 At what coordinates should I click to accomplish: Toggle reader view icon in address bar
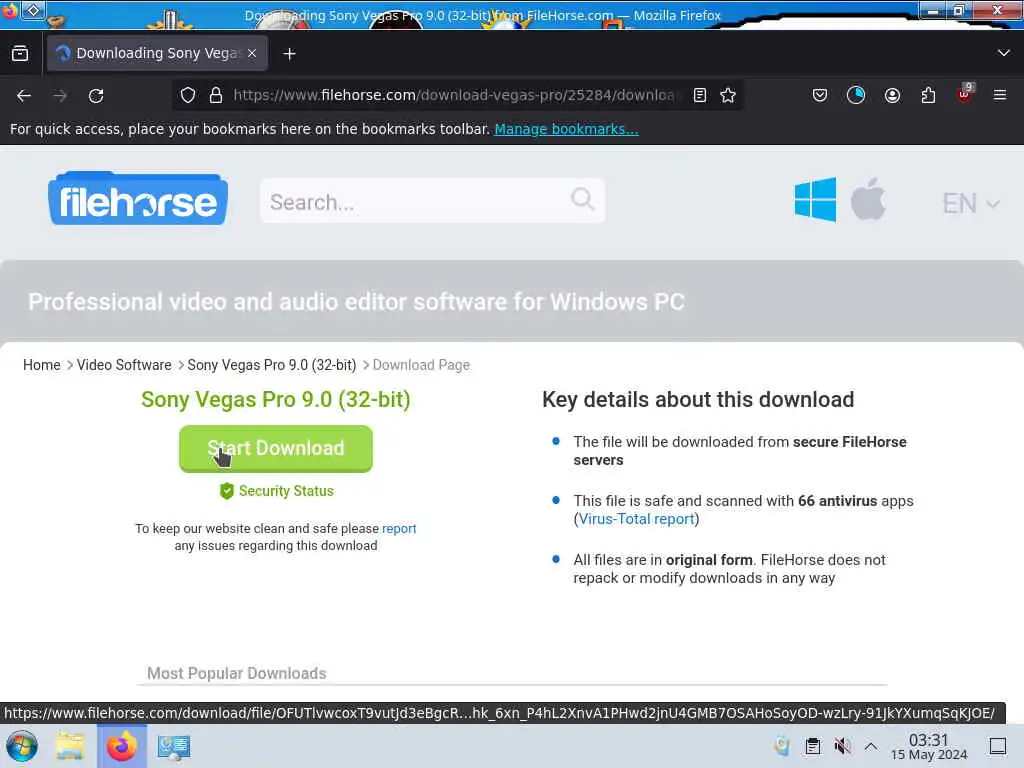click(699, 95)
